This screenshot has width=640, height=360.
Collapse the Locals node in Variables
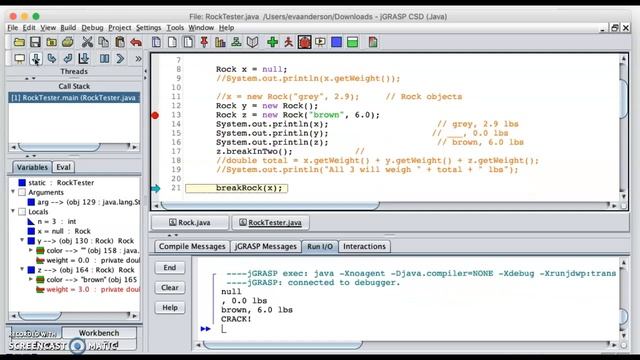click(x=13, y=211)
